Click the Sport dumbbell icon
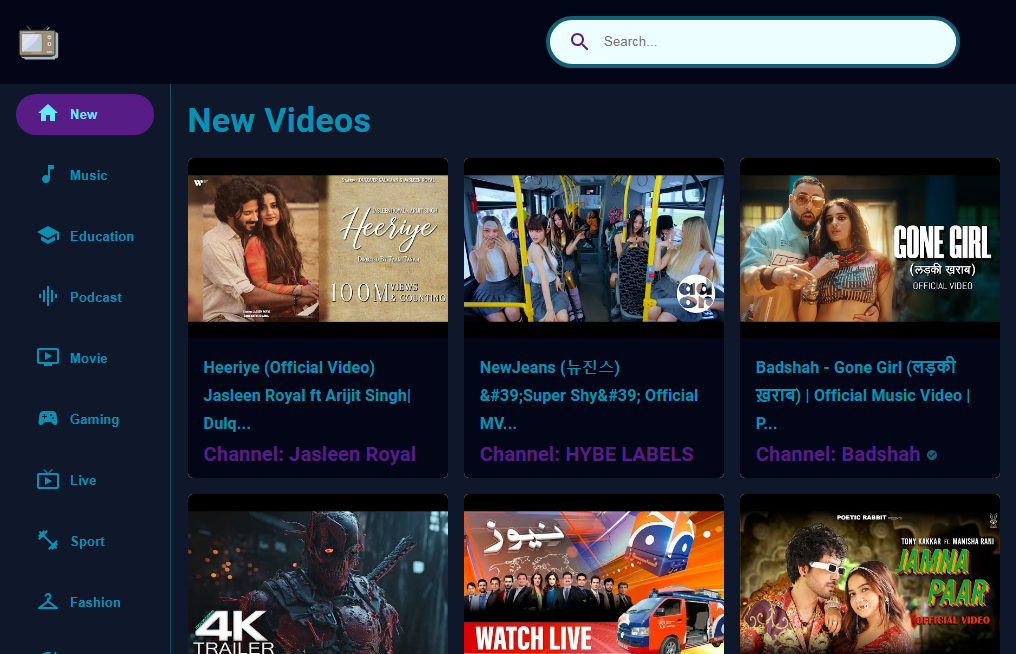This screenshot has height=654, width=1016. 48,540
